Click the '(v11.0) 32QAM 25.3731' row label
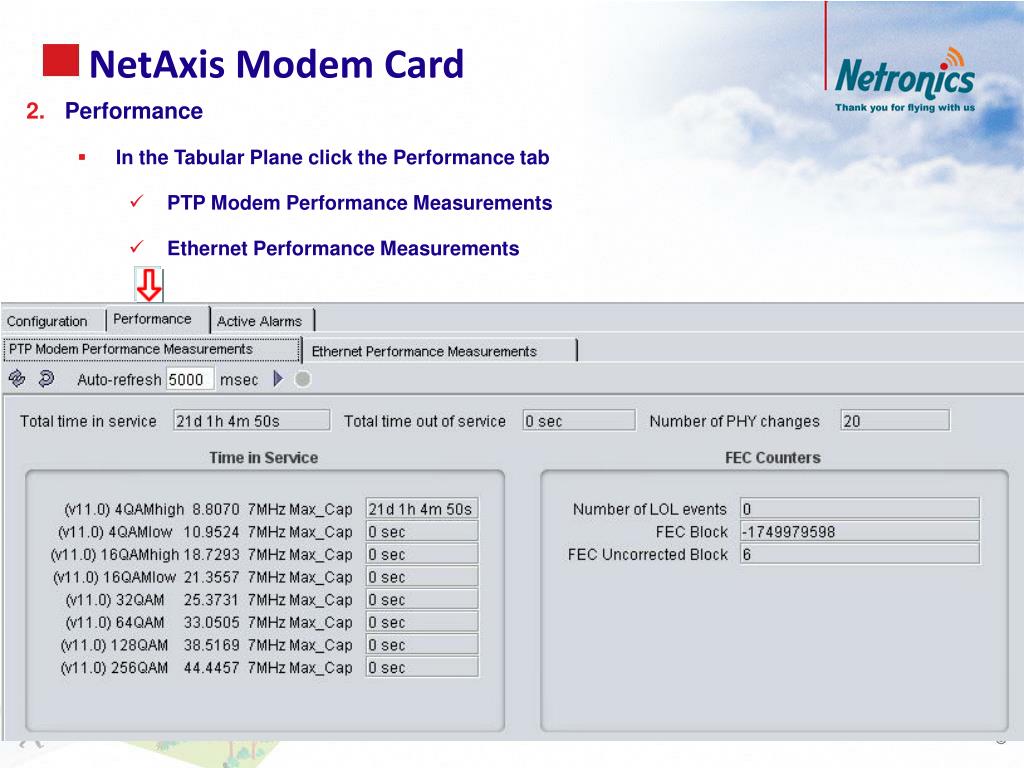The width and height of the screenshot is (1024, 768). pyautogui.click(x=208, y=600)
